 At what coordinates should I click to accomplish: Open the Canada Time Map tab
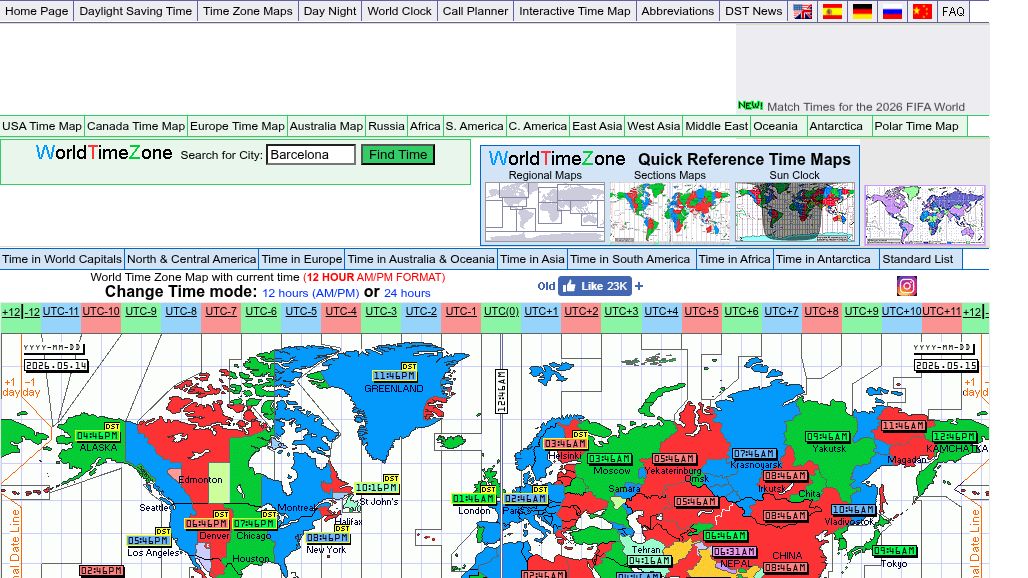coord(136,126)
